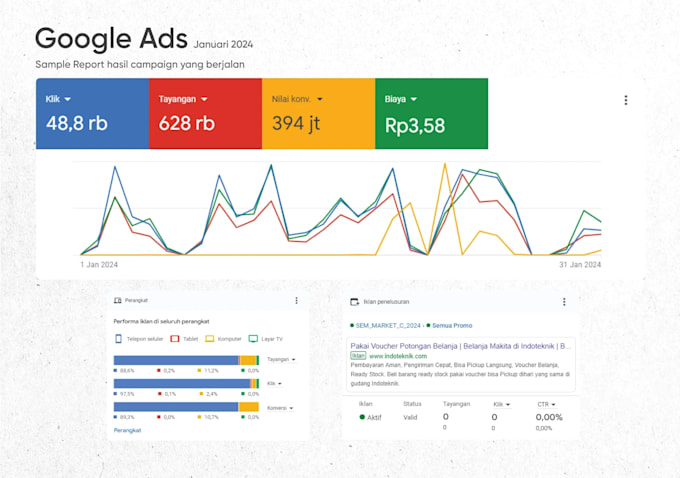Click the Layar TV legend icon

(x=253, y=339)
